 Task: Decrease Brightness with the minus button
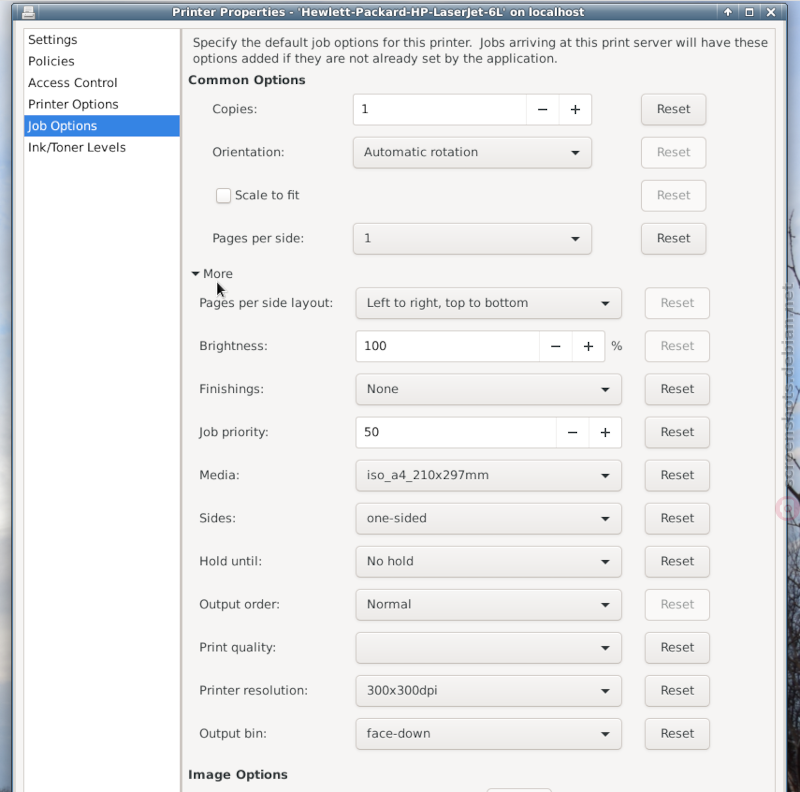[556, 346]
